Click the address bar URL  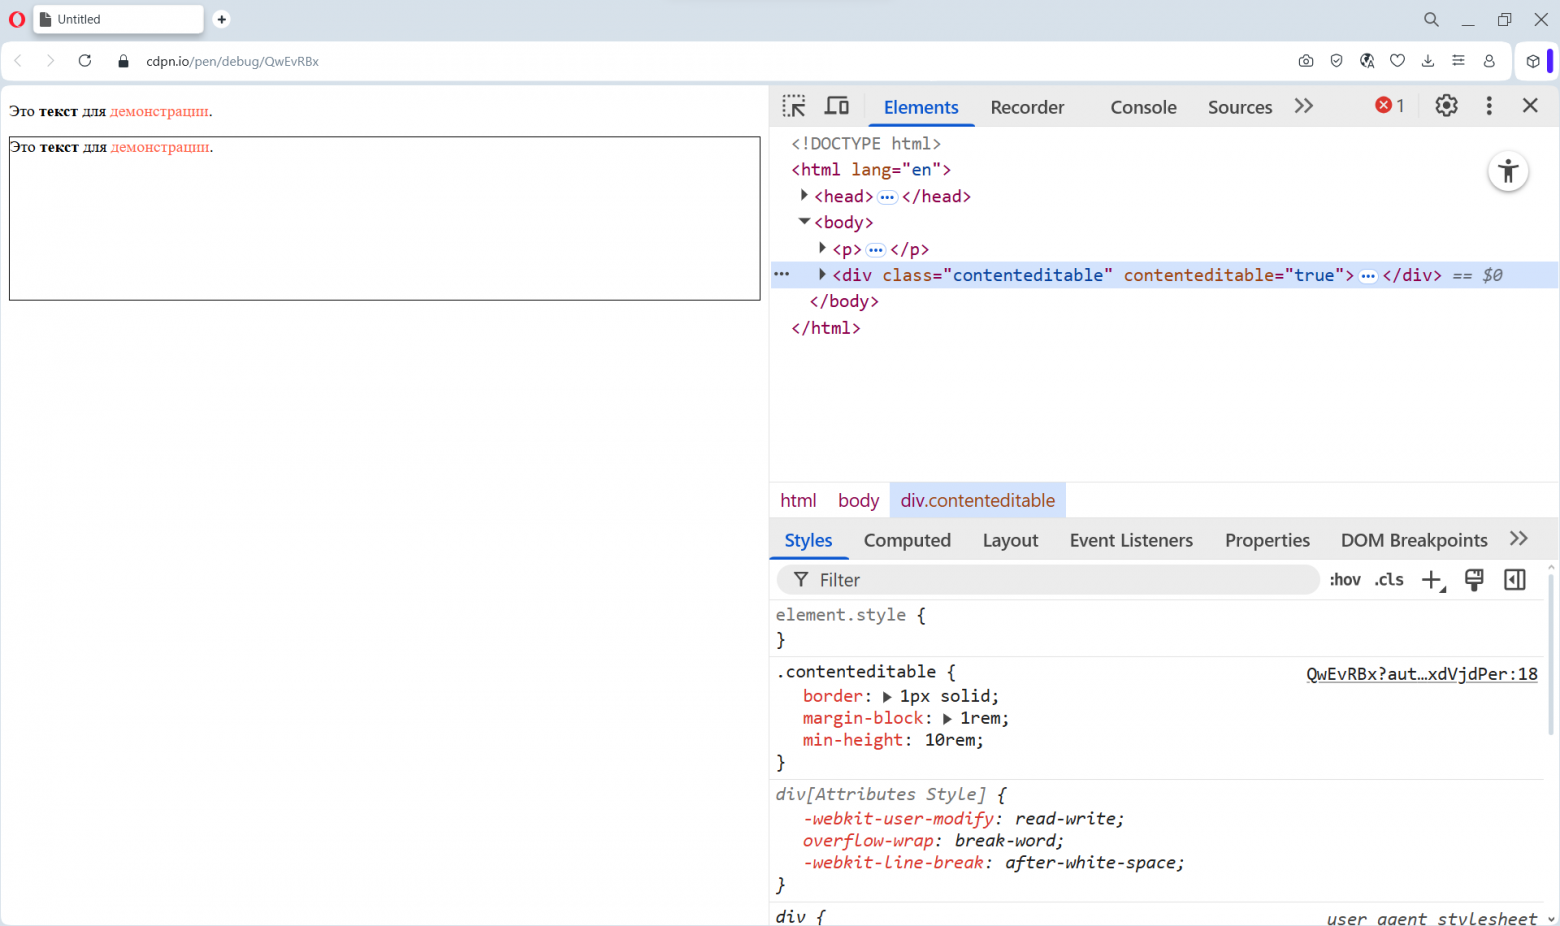pos(232,61)
